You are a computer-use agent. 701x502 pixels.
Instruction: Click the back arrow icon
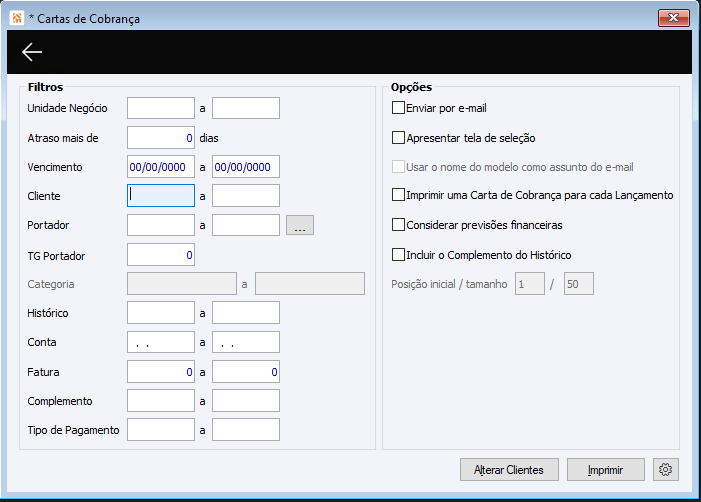[32, 52]
